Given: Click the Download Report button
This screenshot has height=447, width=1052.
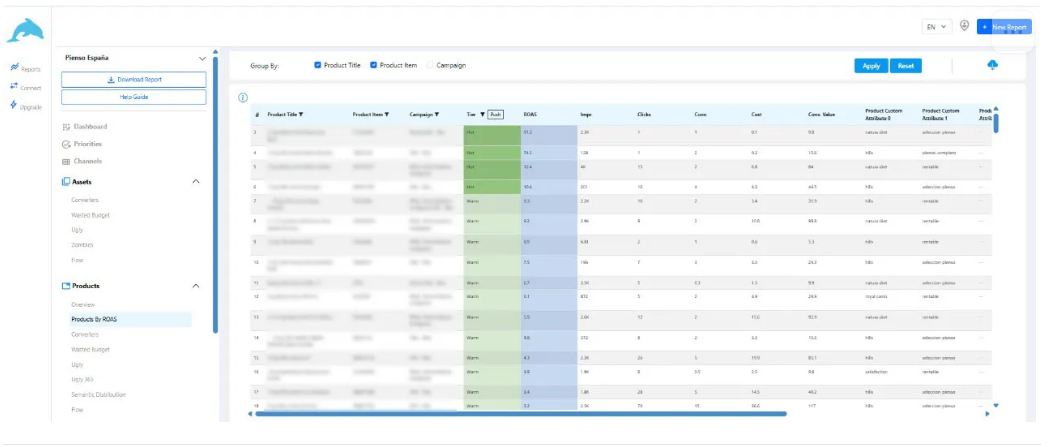Looking at the screenshot, I should tap(134, 80).
